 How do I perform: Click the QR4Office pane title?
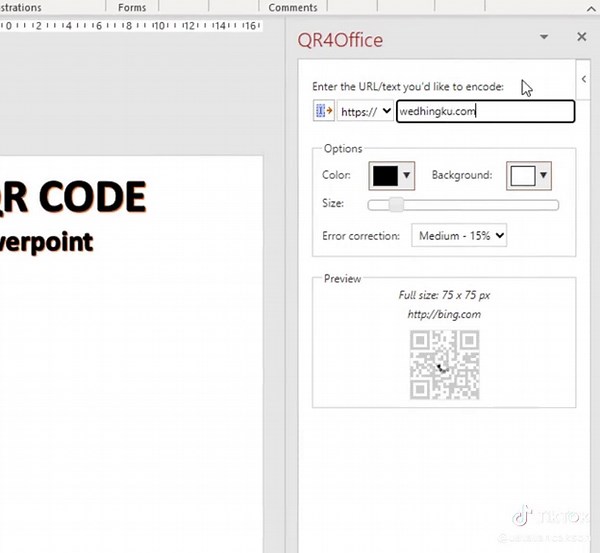(x=340, y=40)
